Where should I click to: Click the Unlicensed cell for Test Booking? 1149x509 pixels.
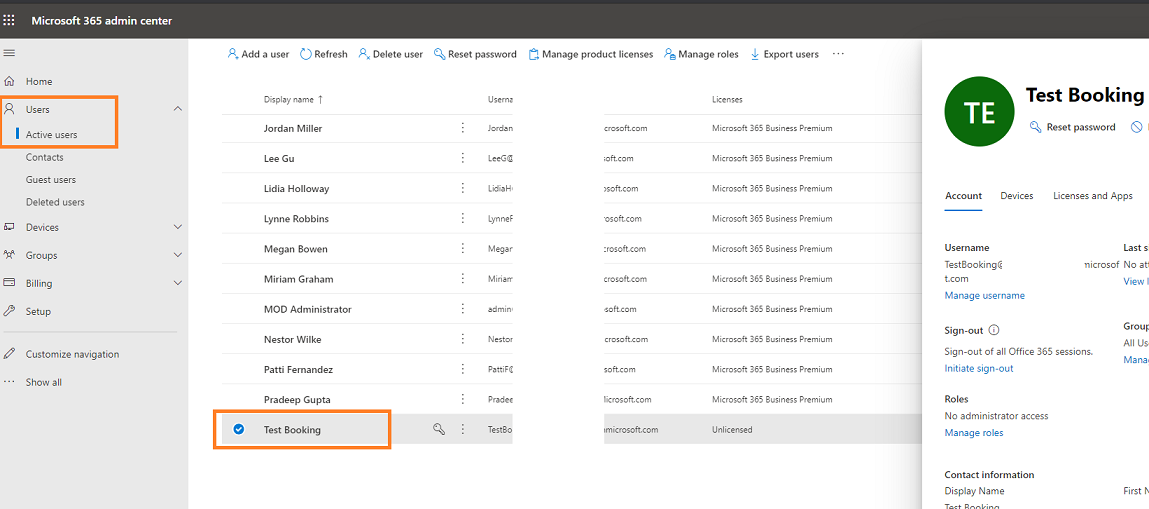coord(732,430)
